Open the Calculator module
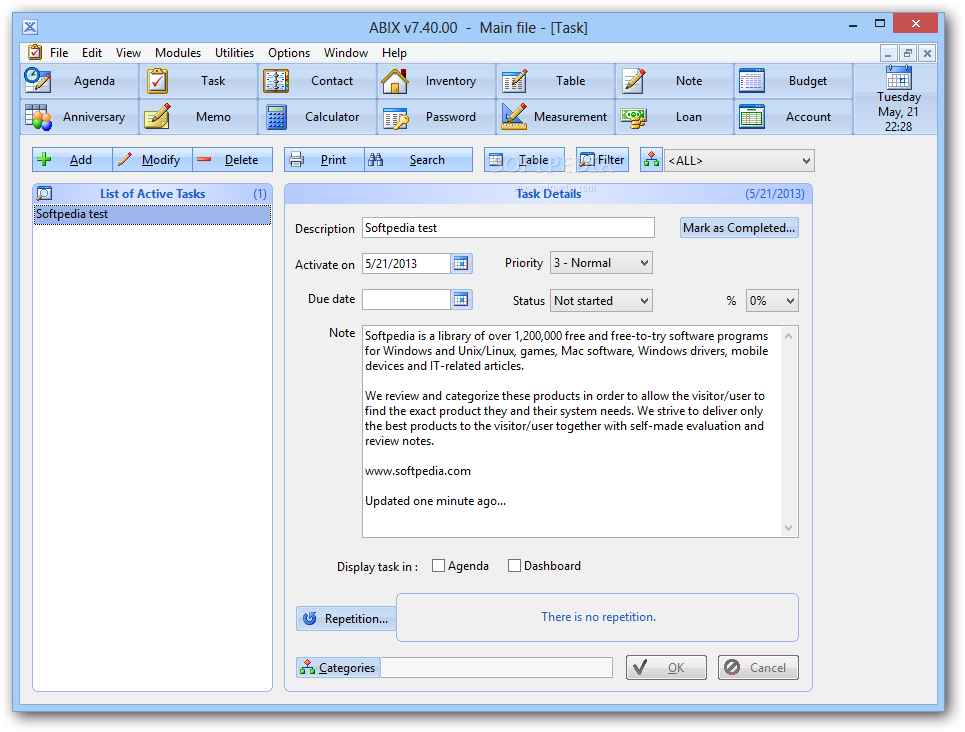This screenshot has height=732, width=965. click(x=317, y=116)
